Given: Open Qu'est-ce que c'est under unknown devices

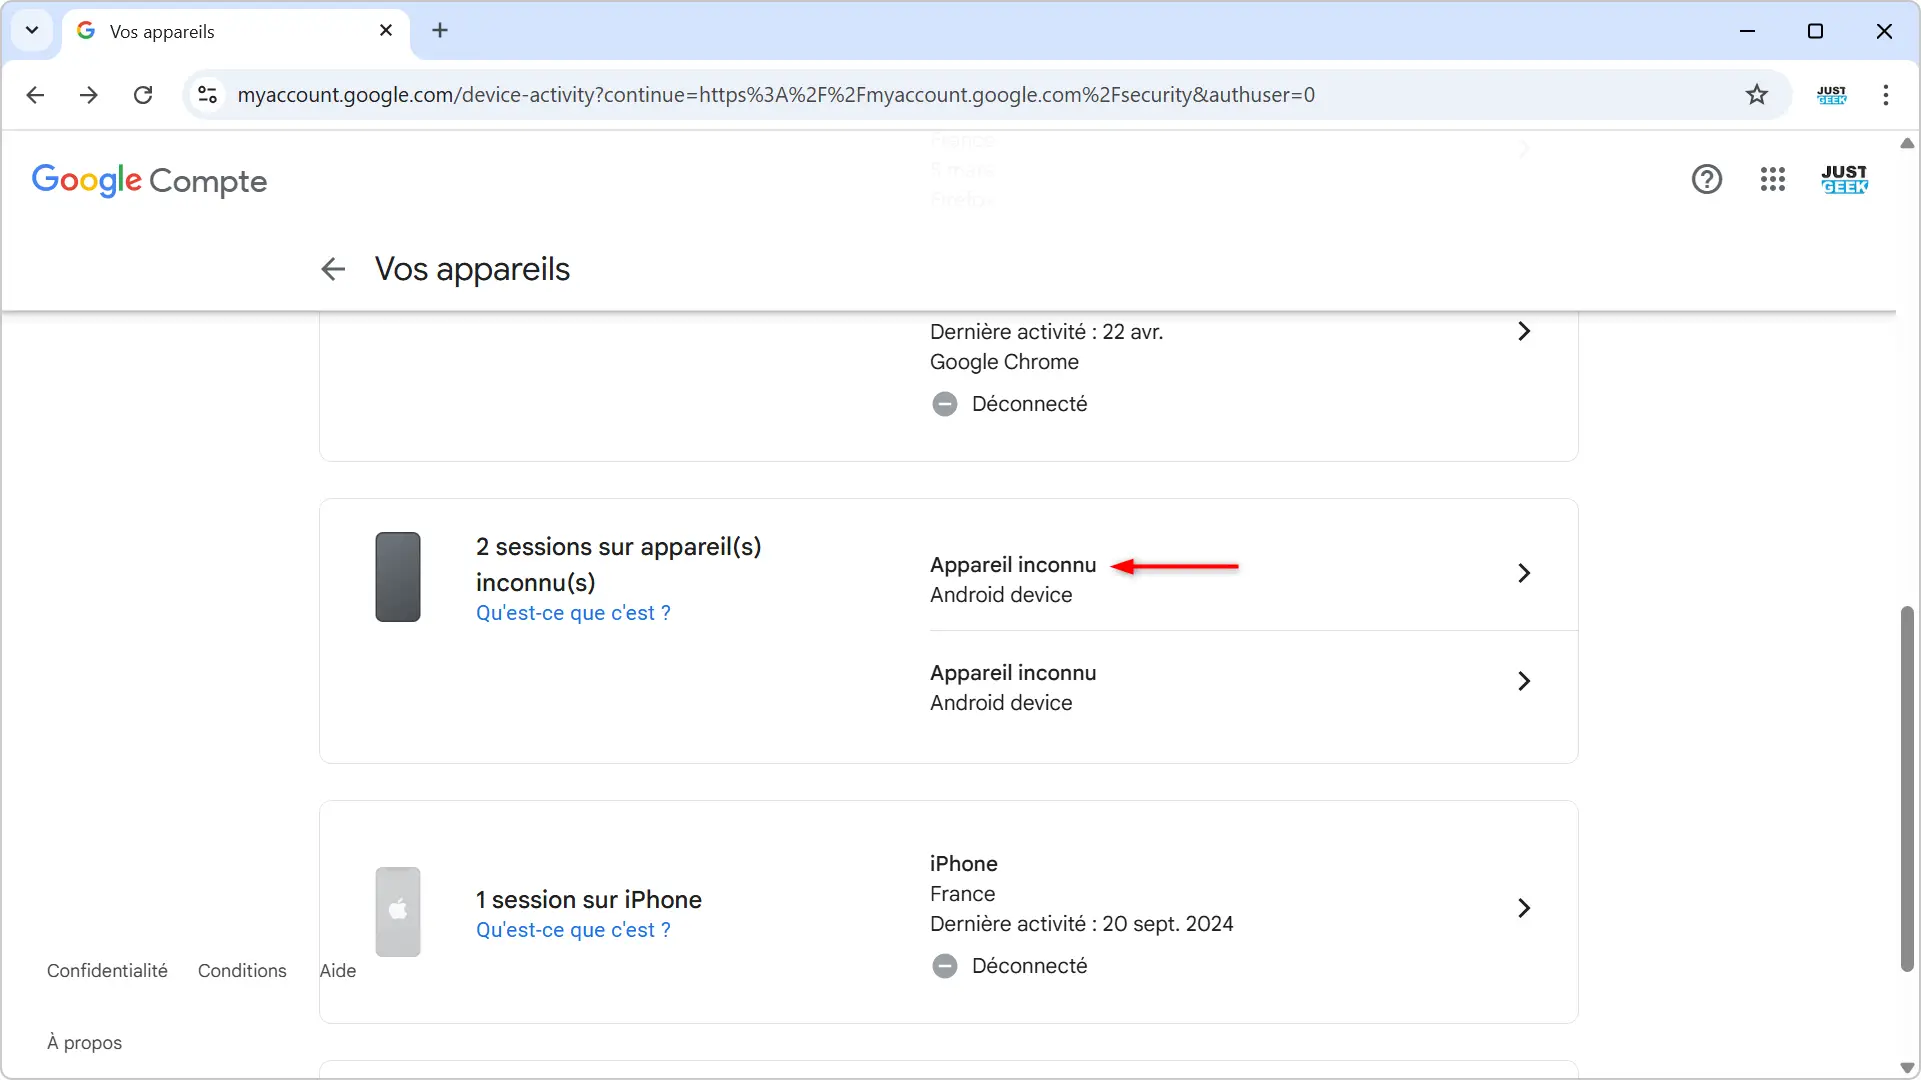Looking at the screenshot, I should point(573,613).
